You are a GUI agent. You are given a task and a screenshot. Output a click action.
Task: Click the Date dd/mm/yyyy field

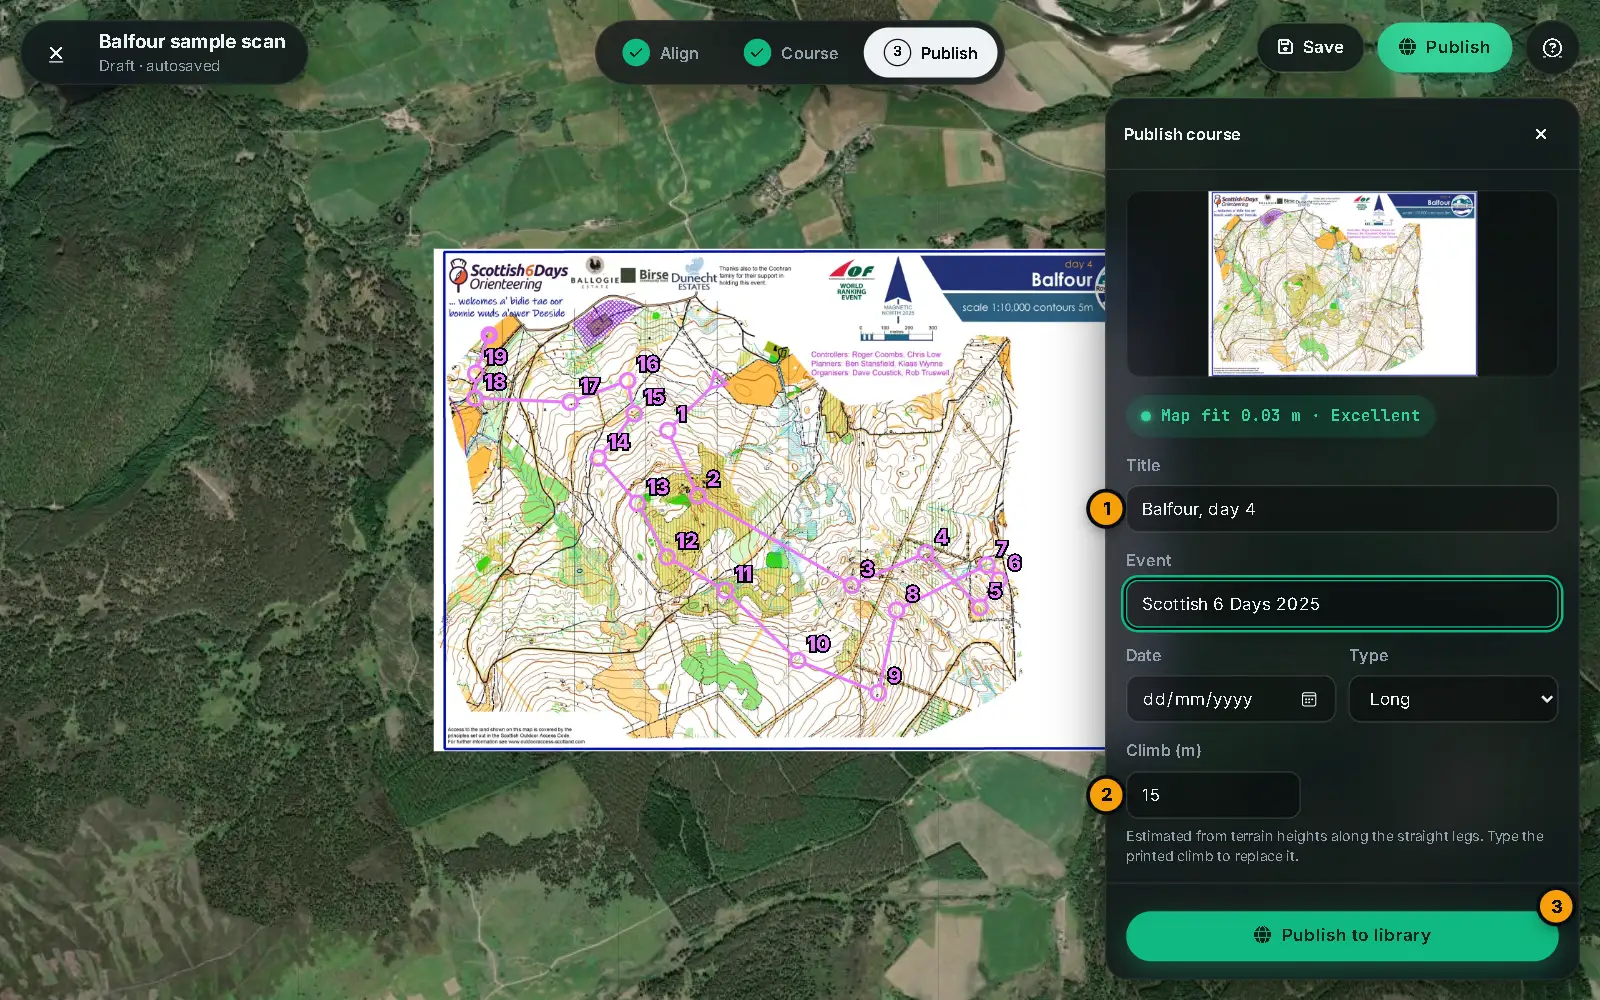point(1231,699)
